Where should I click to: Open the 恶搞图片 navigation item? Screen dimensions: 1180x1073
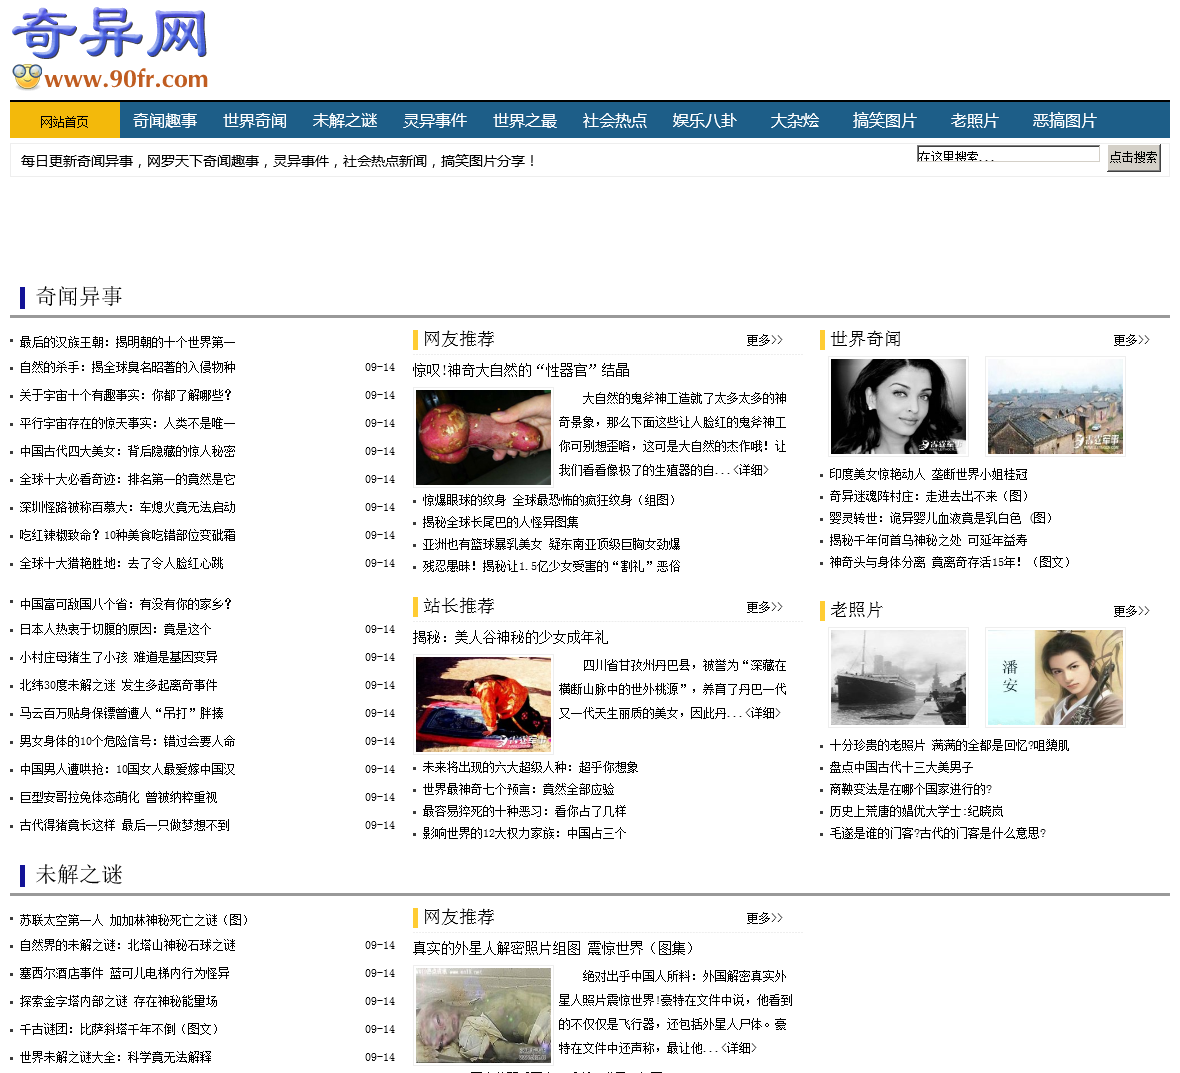[1064, 120]
